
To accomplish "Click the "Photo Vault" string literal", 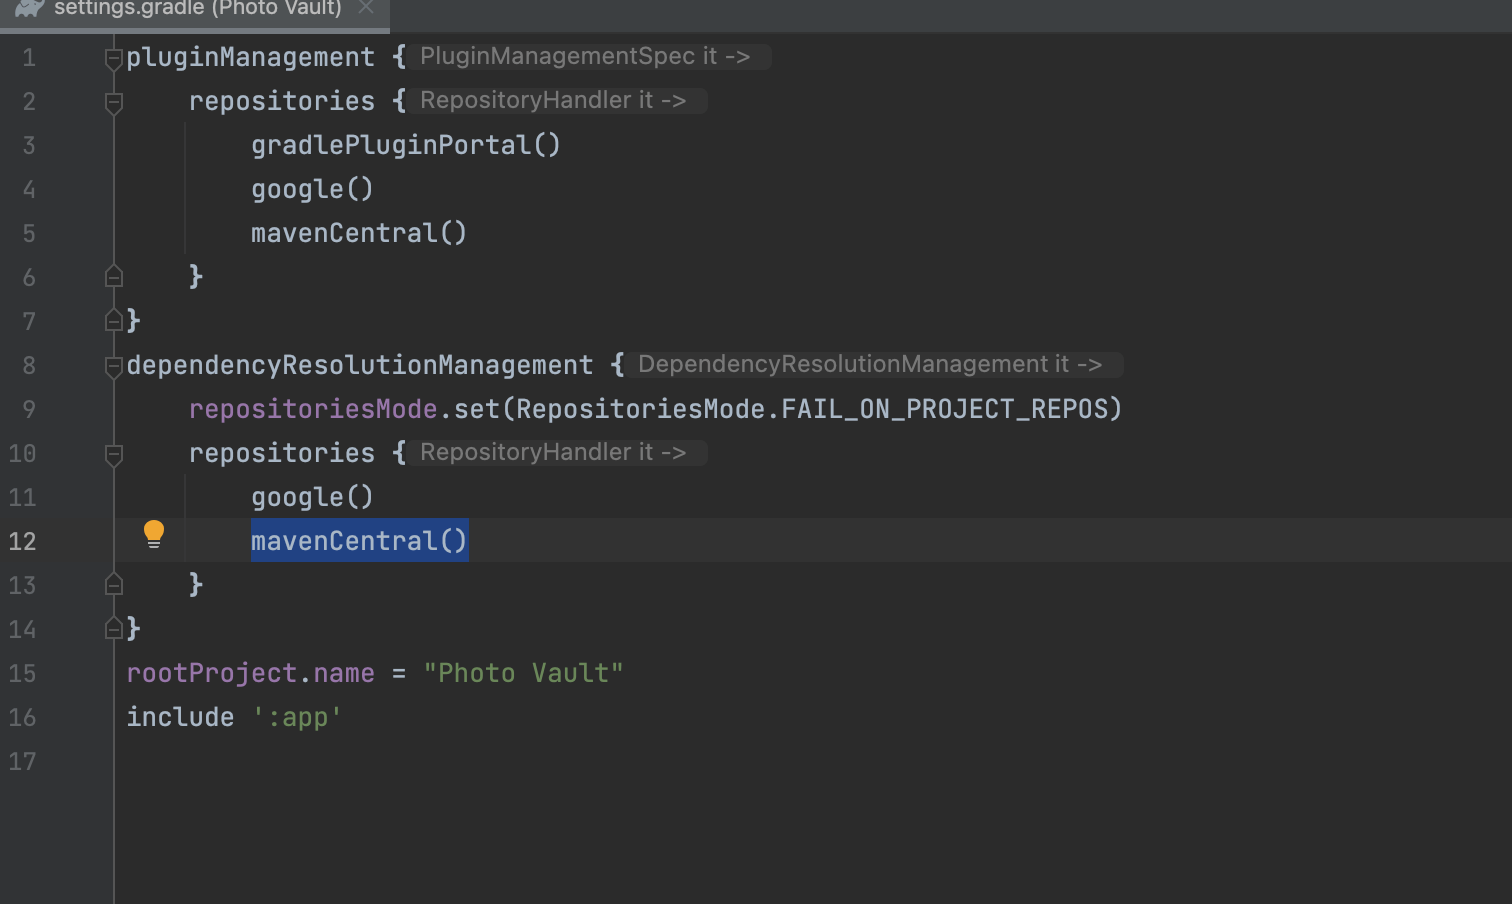I will 525,673.
